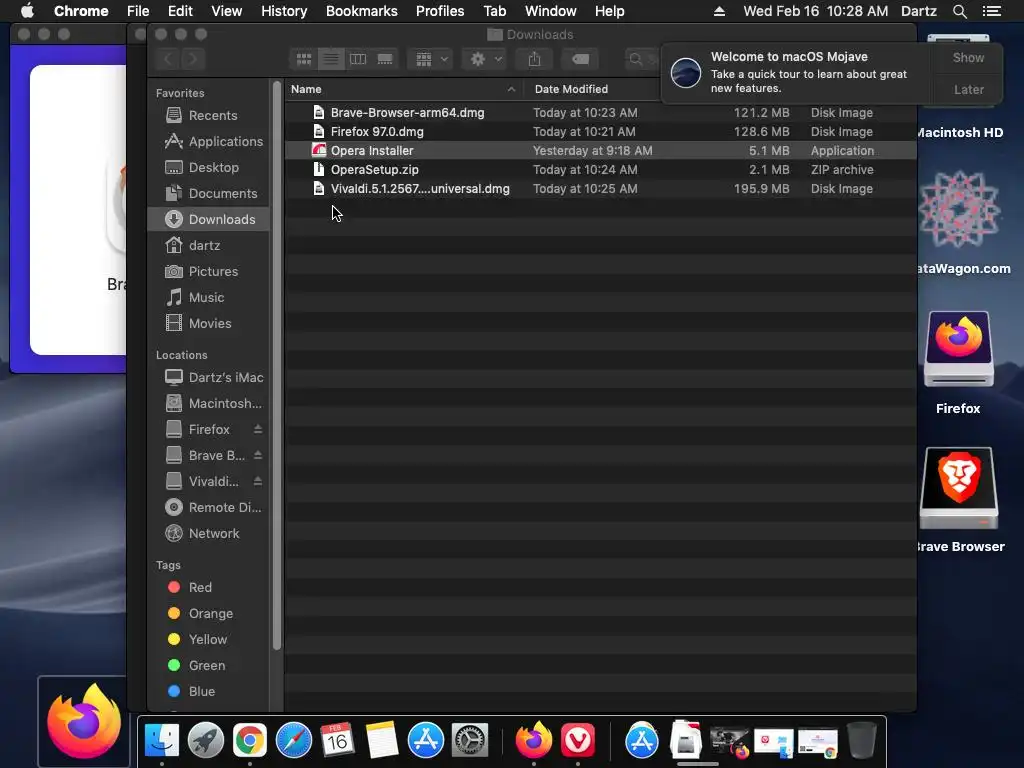Select Remote Disc in sidebar

pos(208,507)
